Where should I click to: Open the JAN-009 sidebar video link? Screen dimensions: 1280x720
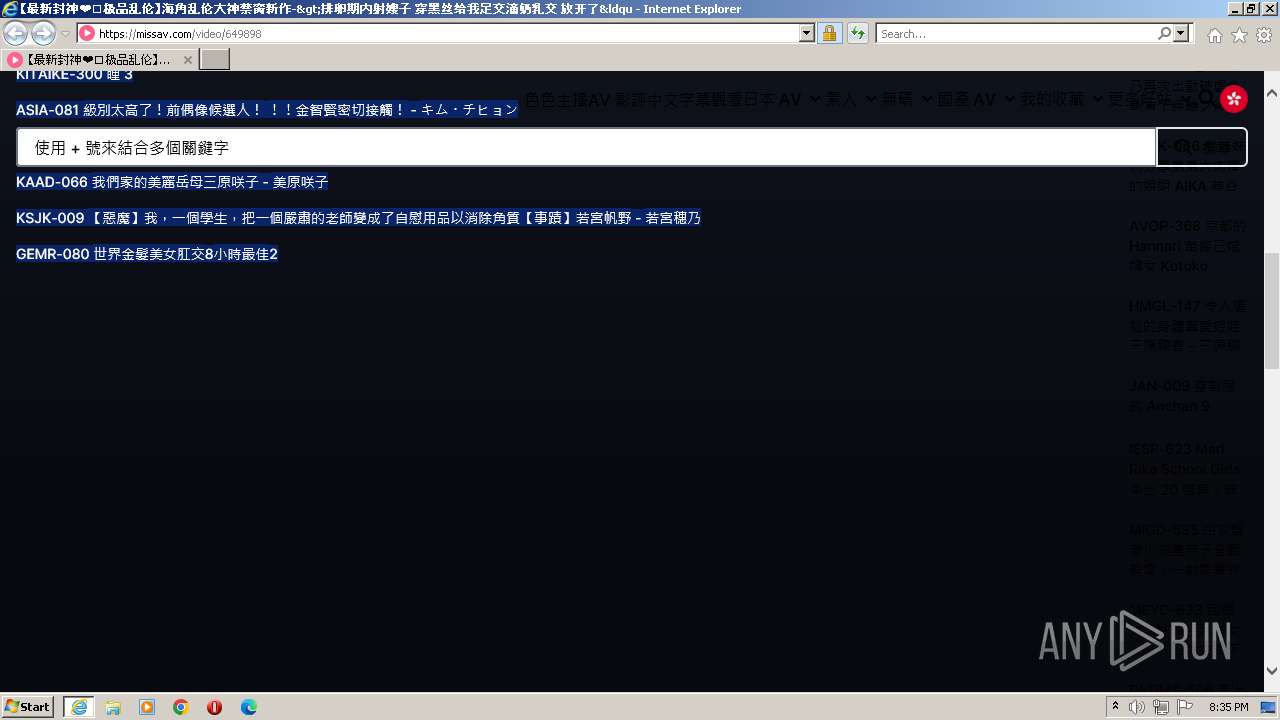click(1184, 396)
